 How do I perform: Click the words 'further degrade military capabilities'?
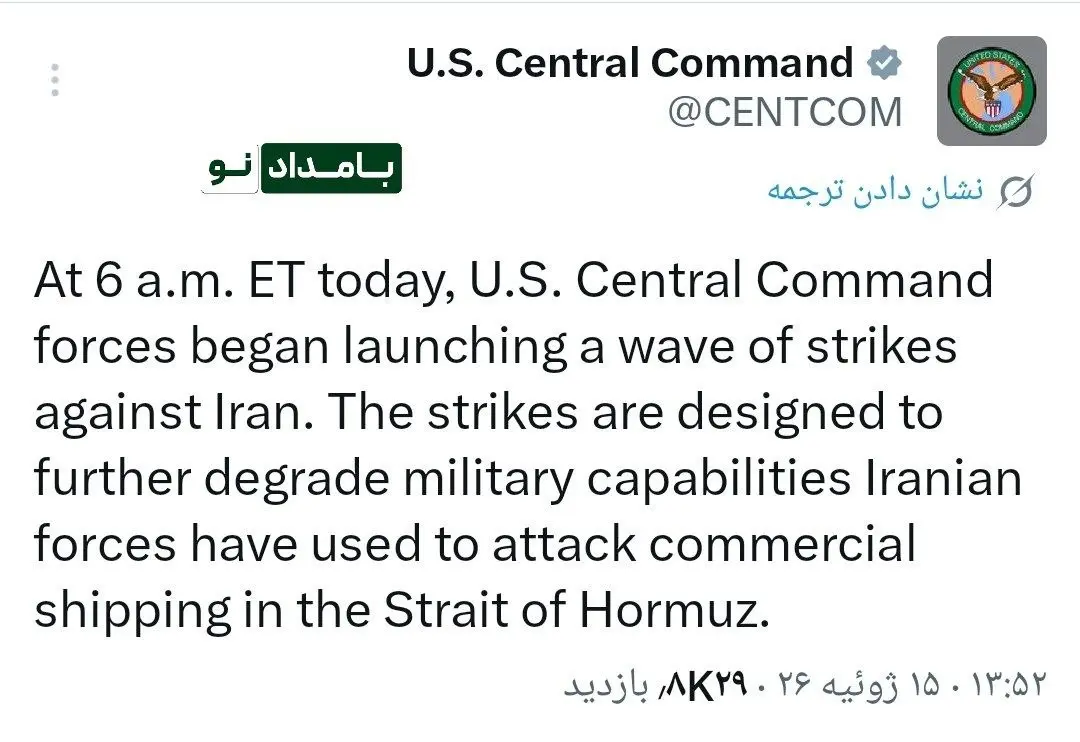pos(442,479)
